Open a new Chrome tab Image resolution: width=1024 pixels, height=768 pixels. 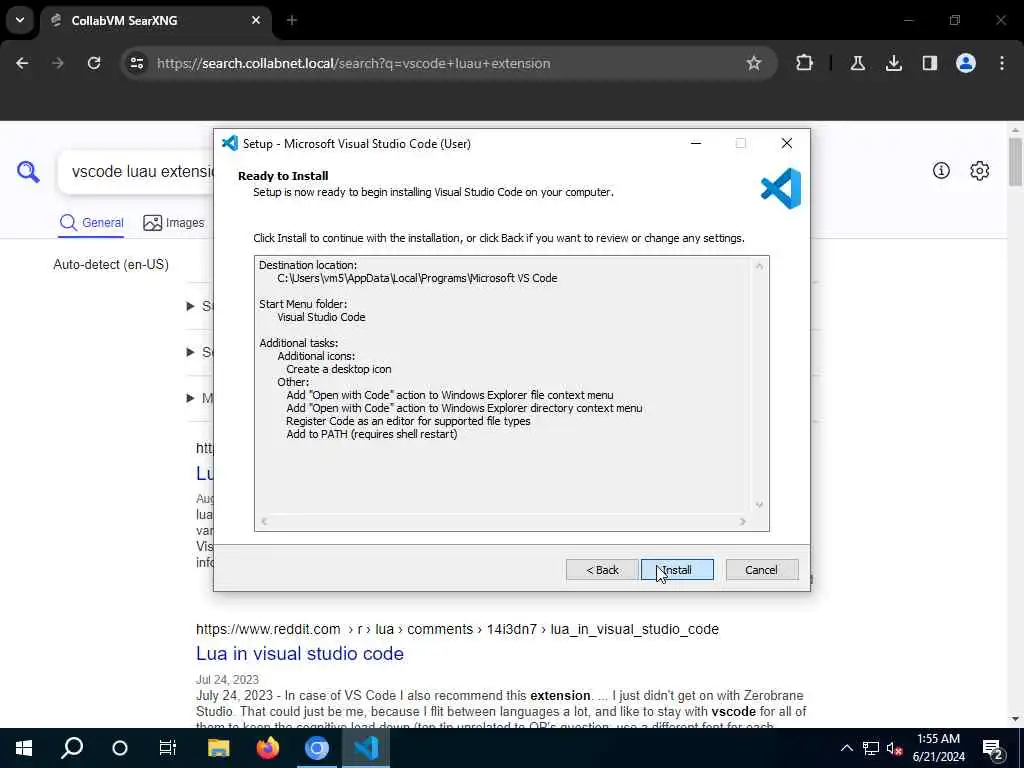pyautogui.click(x=292, y=20)
